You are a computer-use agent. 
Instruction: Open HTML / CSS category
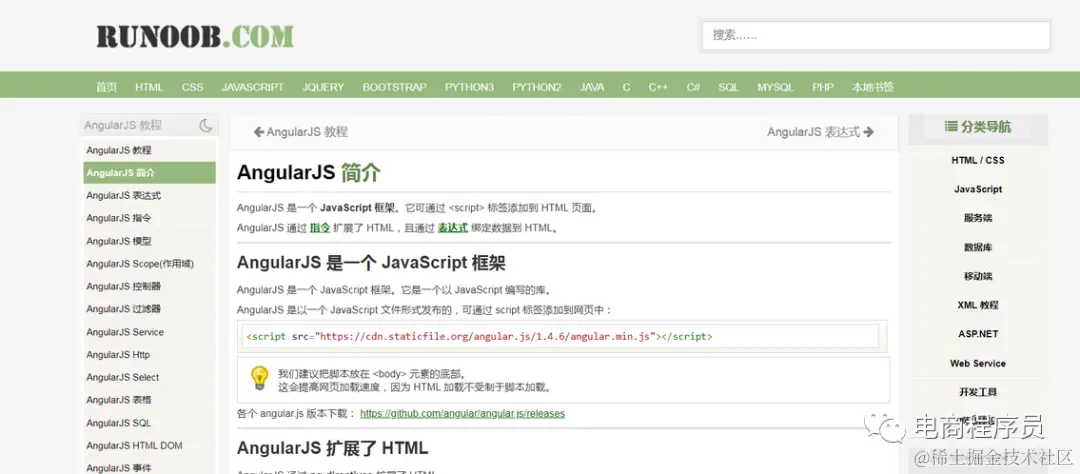click(978, 160)
